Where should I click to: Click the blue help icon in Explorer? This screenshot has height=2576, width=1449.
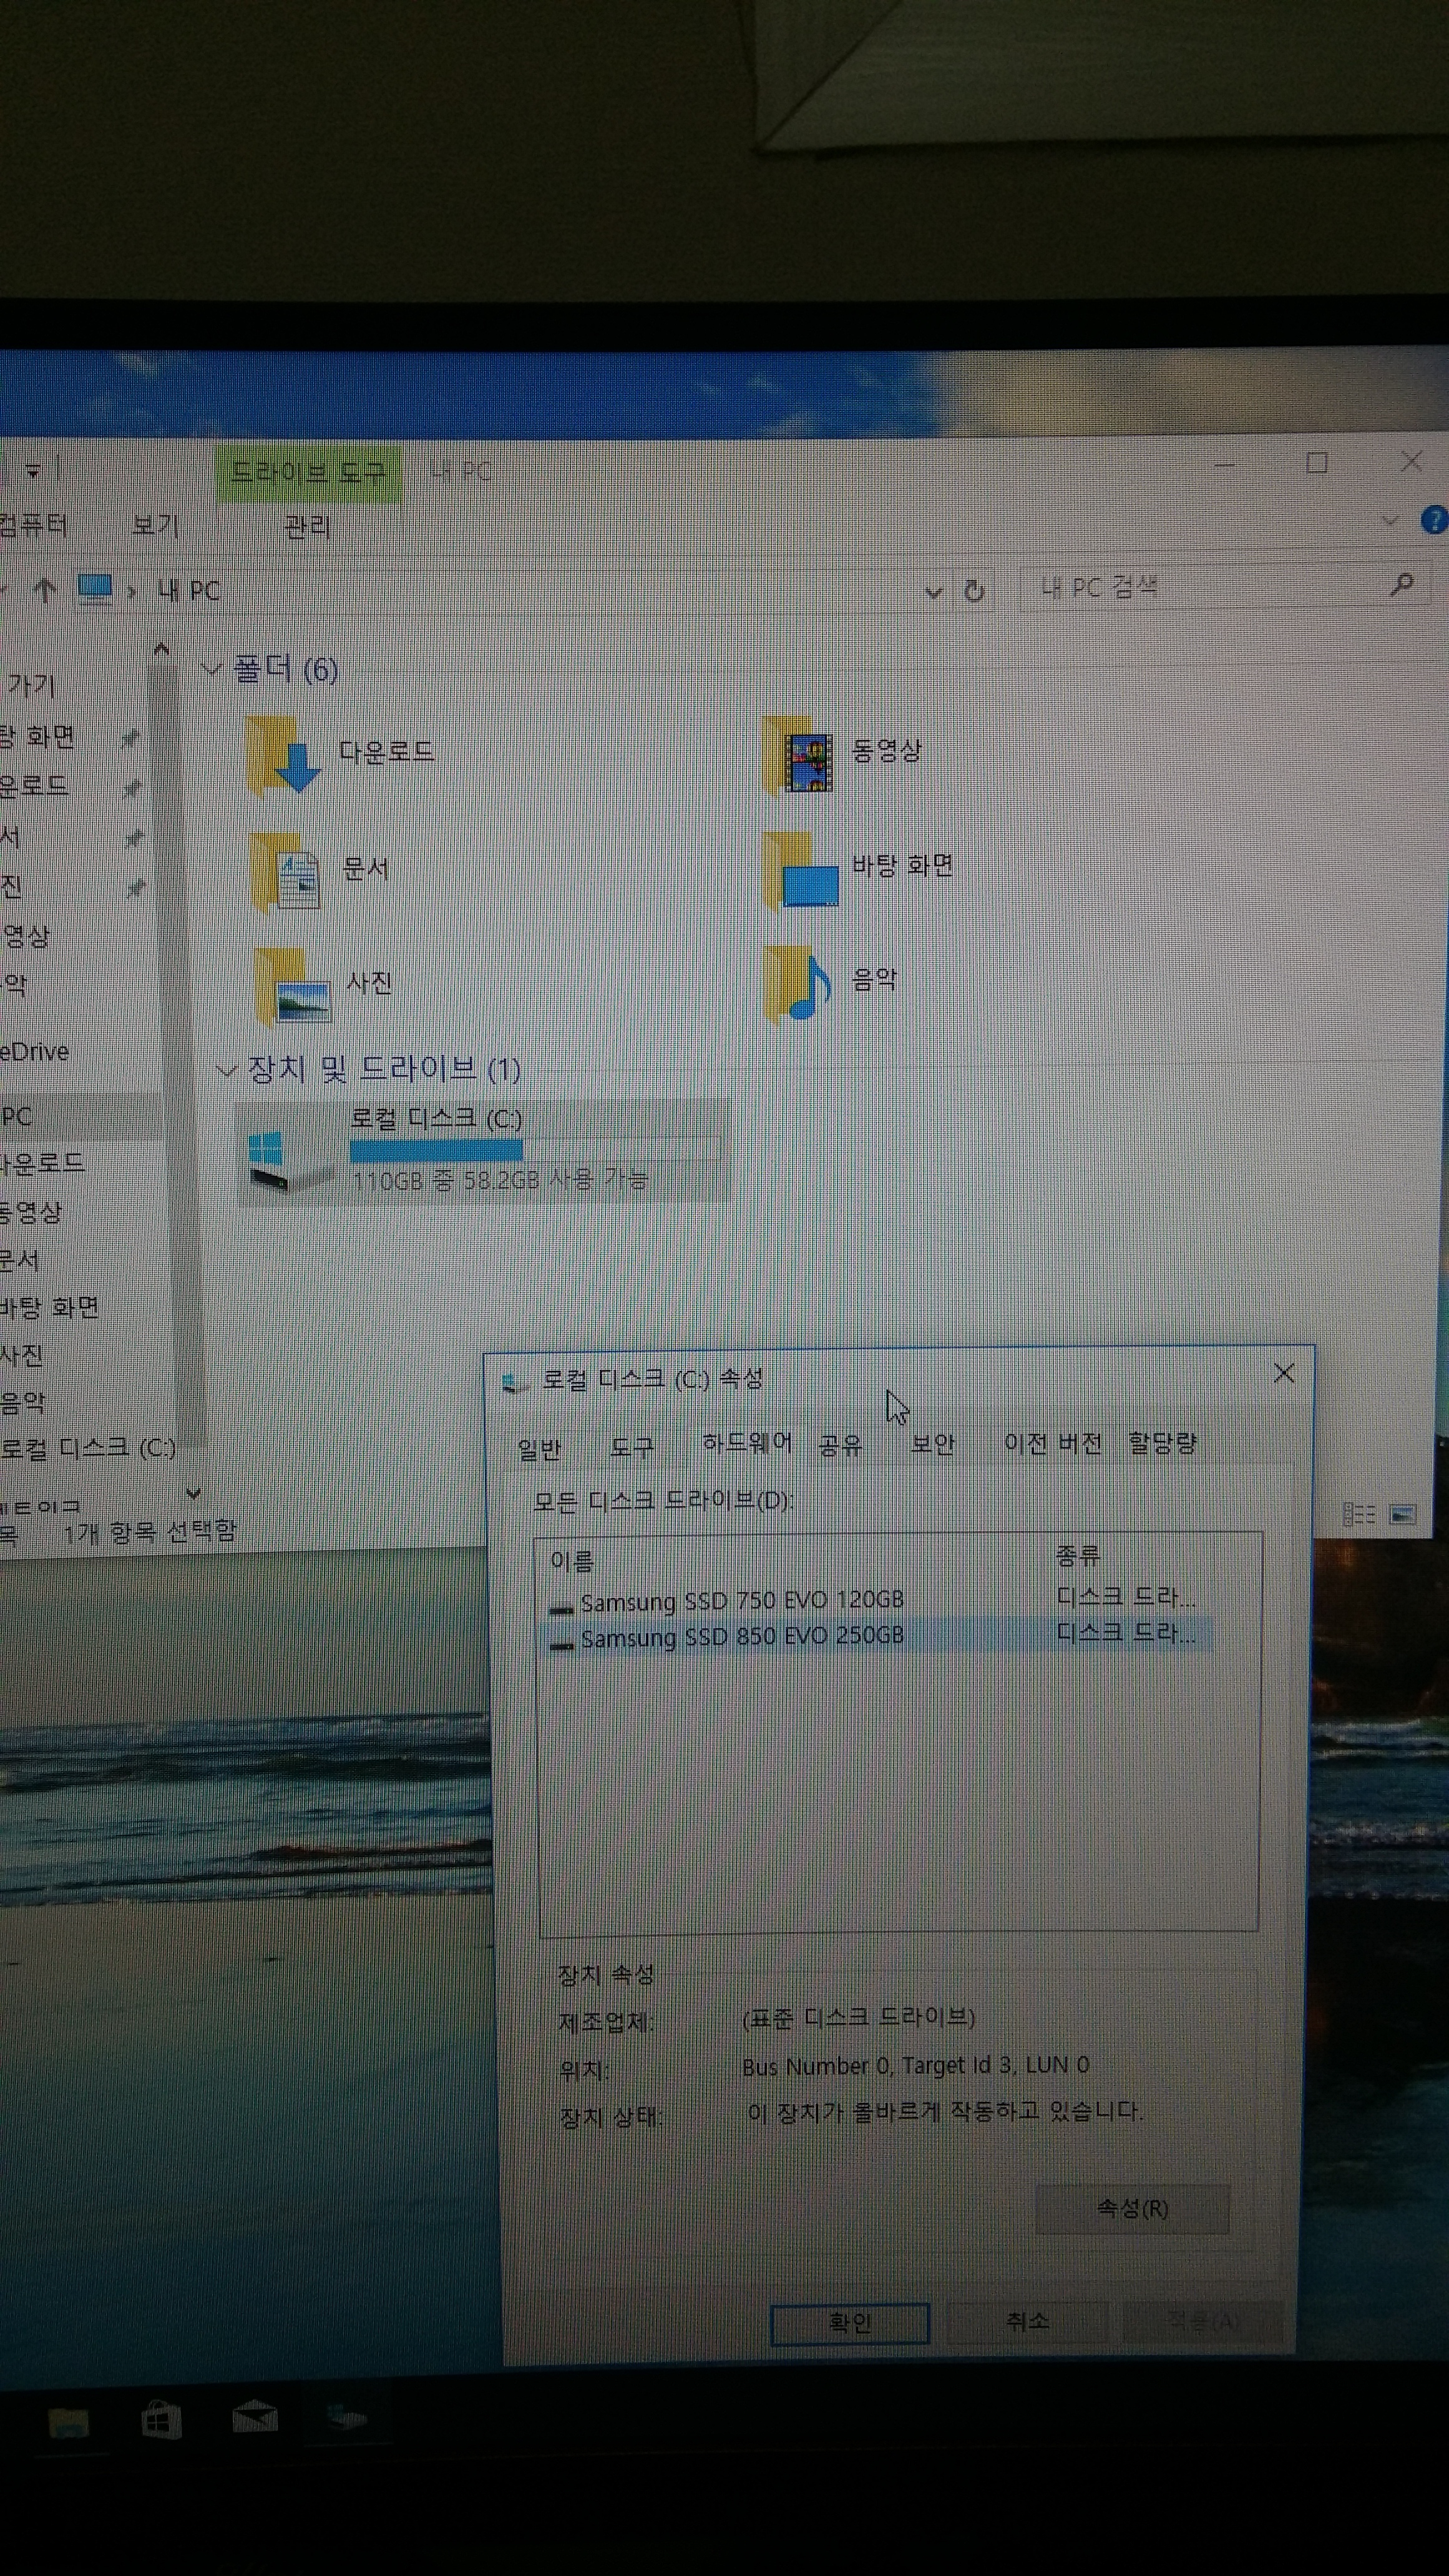pos(1434,520)
